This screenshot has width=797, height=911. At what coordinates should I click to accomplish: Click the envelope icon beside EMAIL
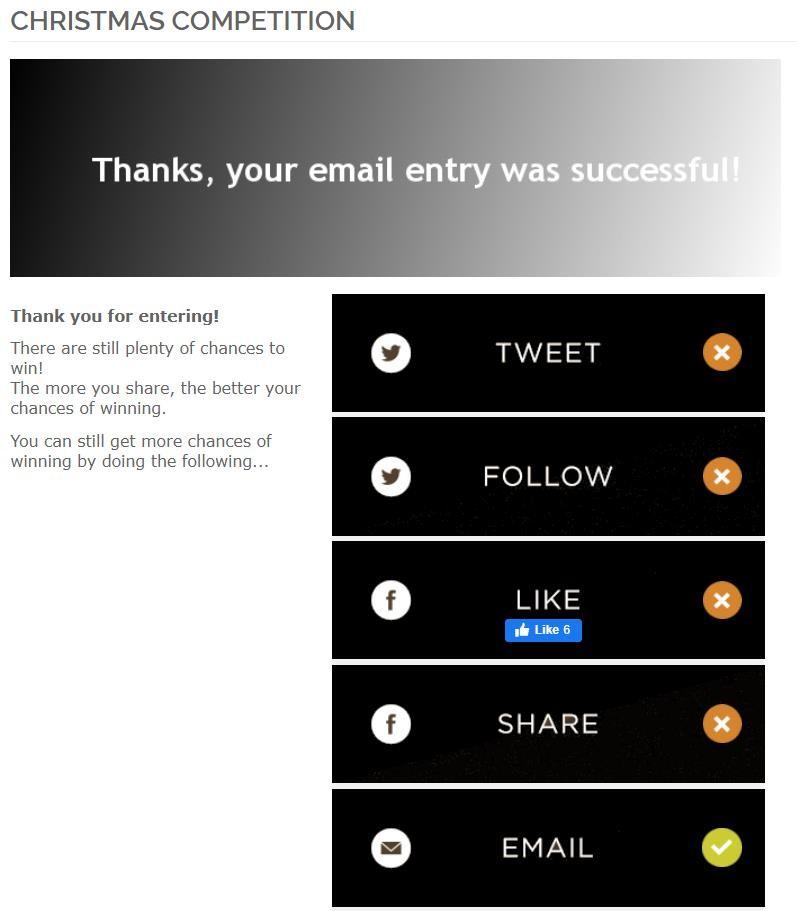tap(391, 848)
